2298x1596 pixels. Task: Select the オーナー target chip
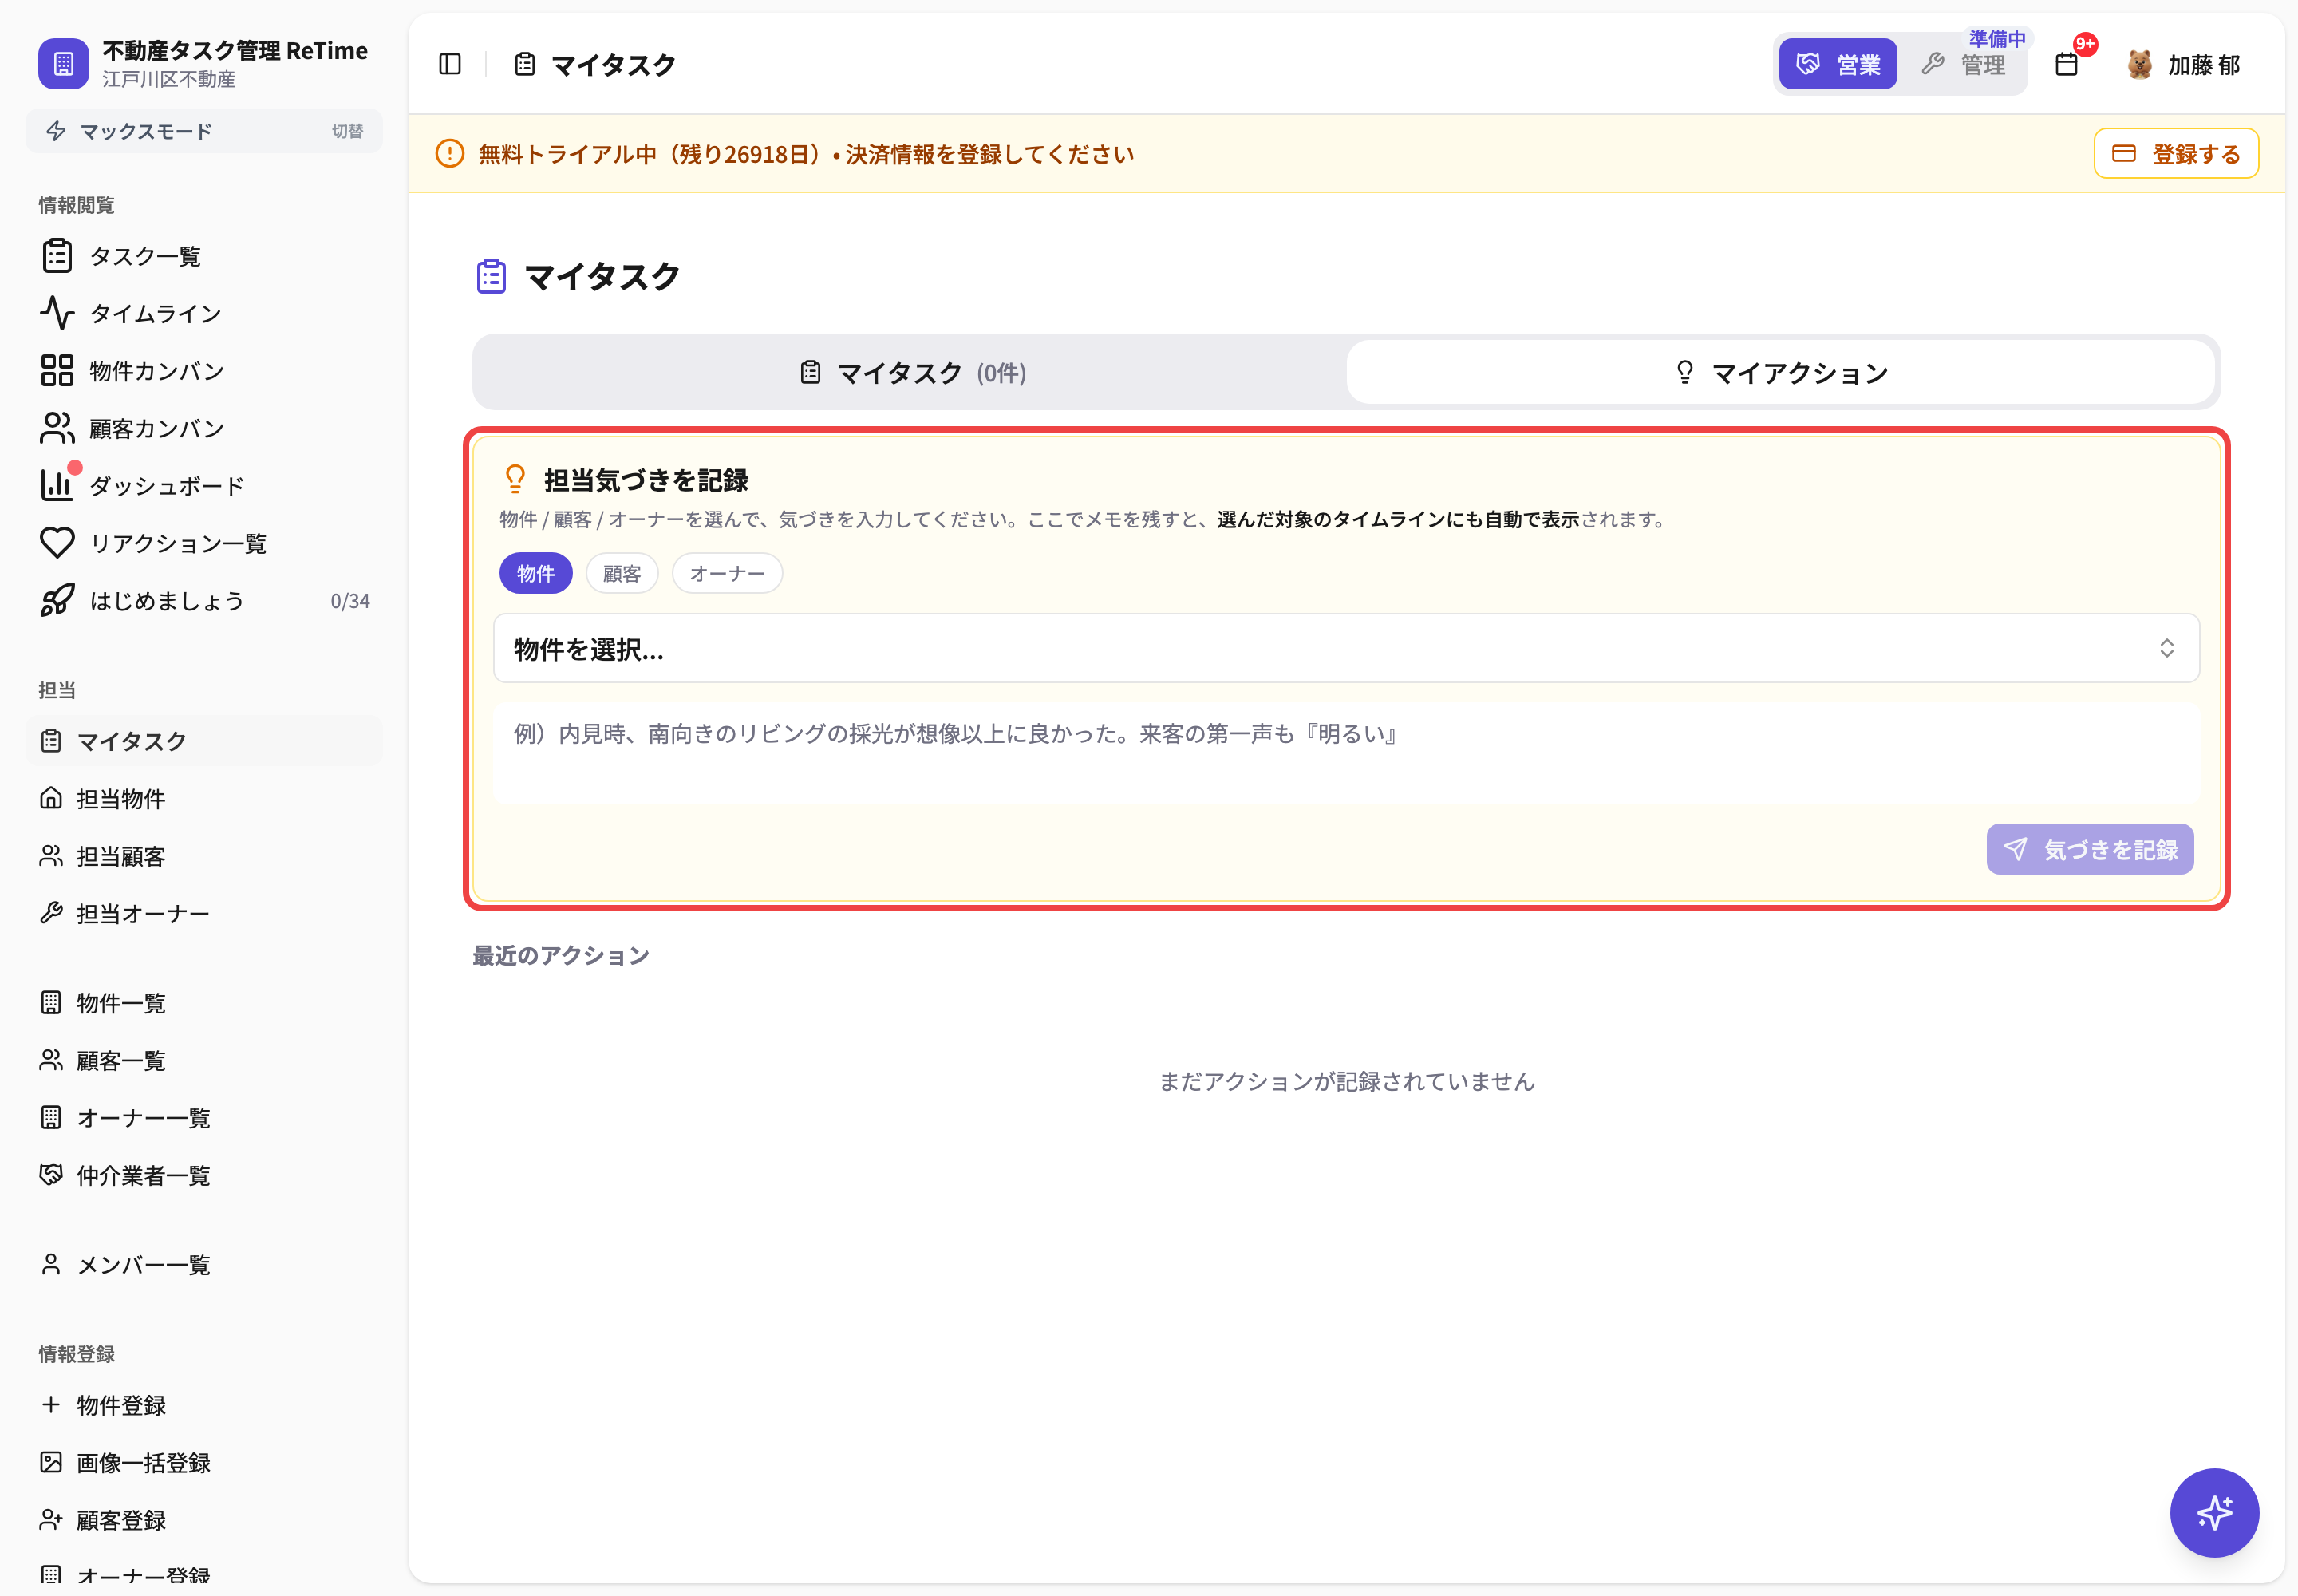pyautogui.click(x=727, y=573)
